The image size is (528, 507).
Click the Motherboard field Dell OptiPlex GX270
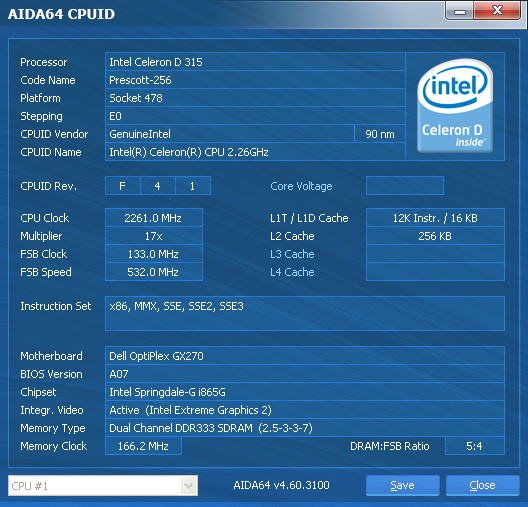(x=305, y=356)
